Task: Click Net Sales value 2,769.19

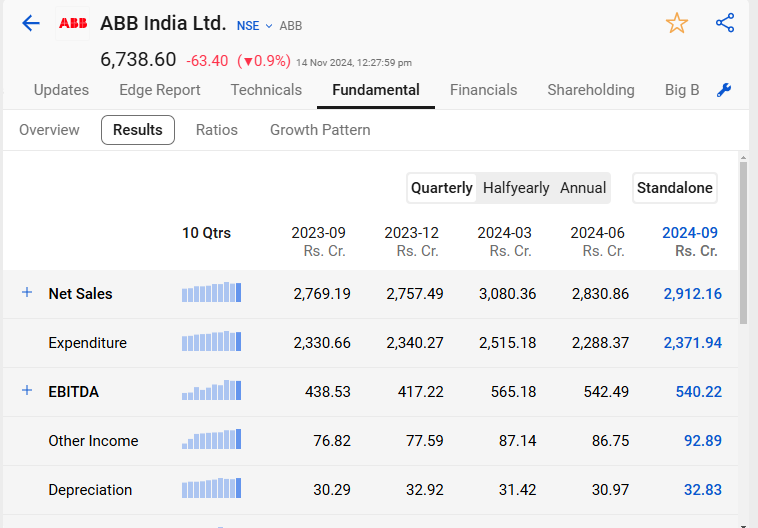Action: [x=321, y=293]
